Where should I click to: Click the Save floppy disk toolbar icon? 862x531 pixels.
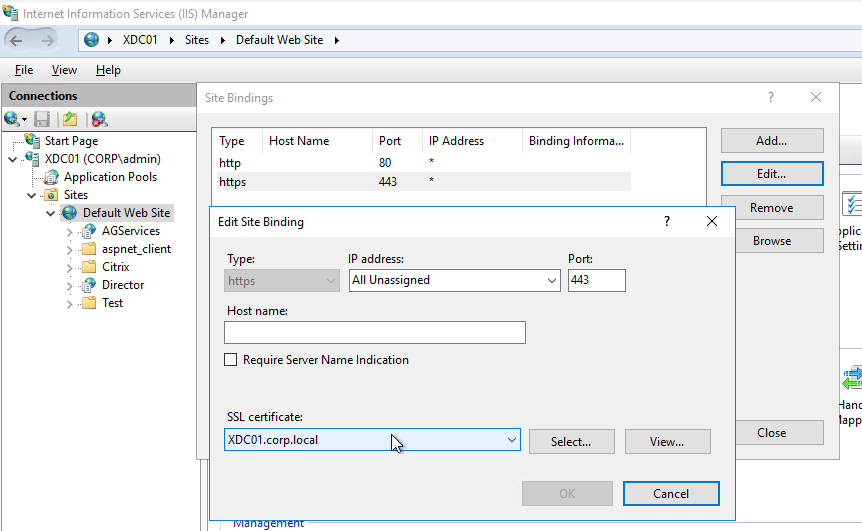[x=42, y=119]
